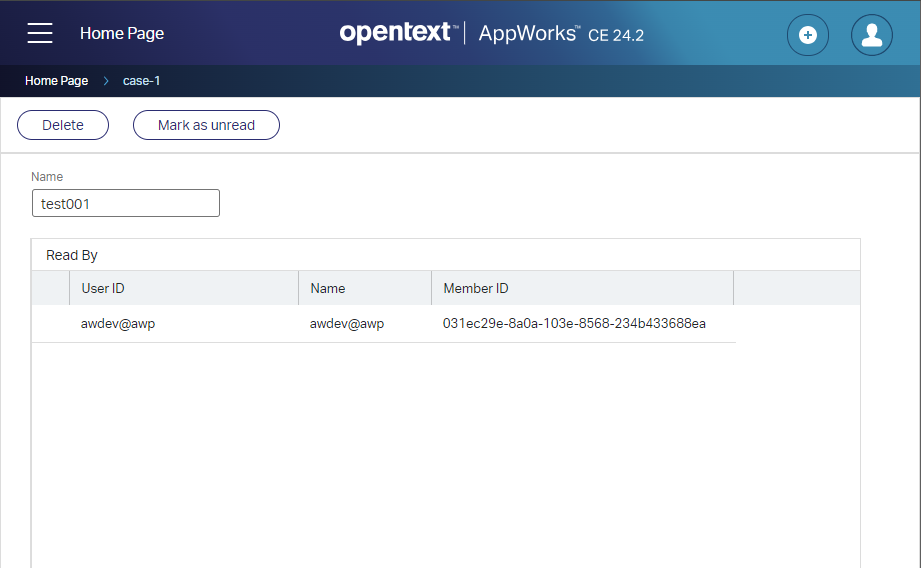Click the create new plus icon

[808, 35]
